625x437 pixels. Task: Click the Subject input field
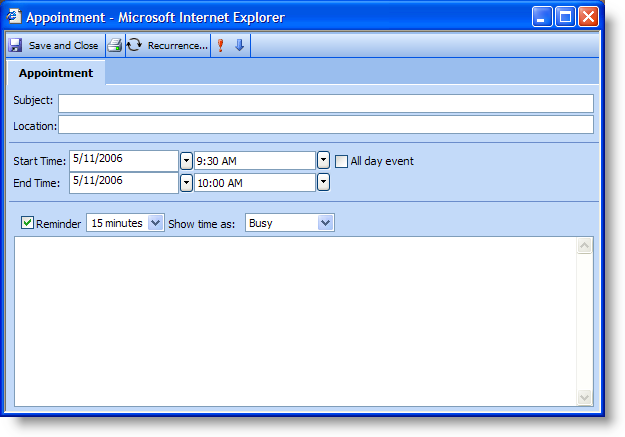point(326,104)
